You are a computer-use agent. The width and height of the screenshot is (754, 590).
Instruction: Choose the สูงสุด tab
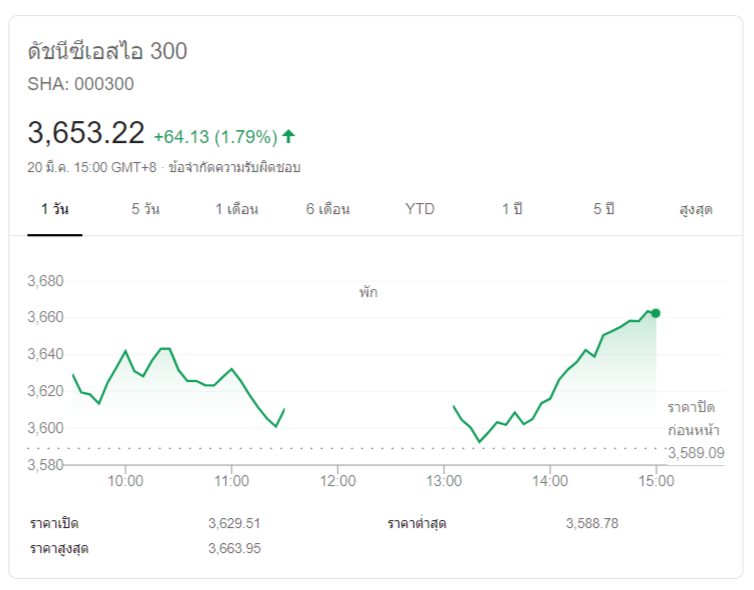[695, 210]
